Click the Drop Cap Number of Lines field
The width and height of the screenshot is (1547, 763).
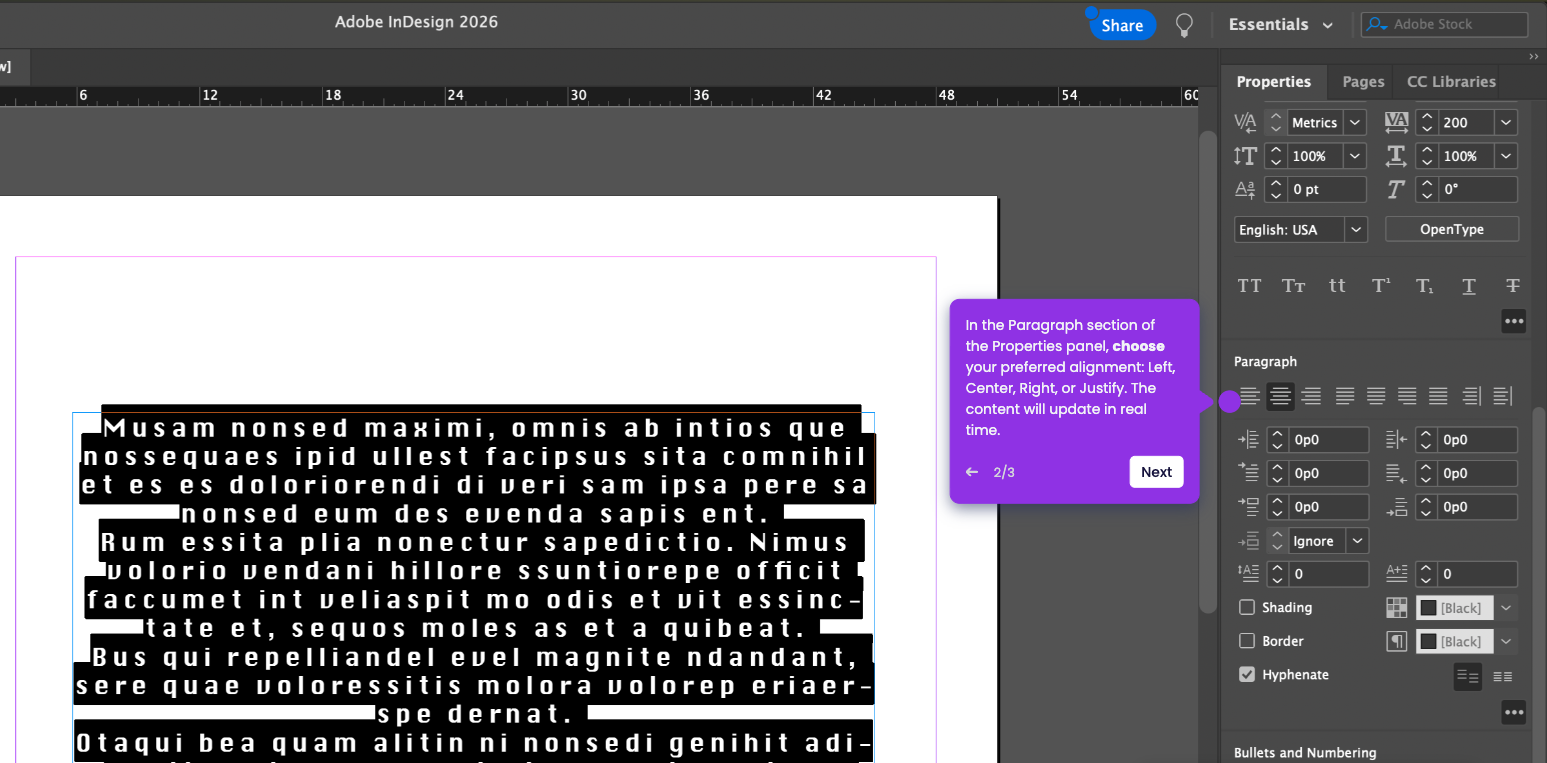[x=1329, y=574]
